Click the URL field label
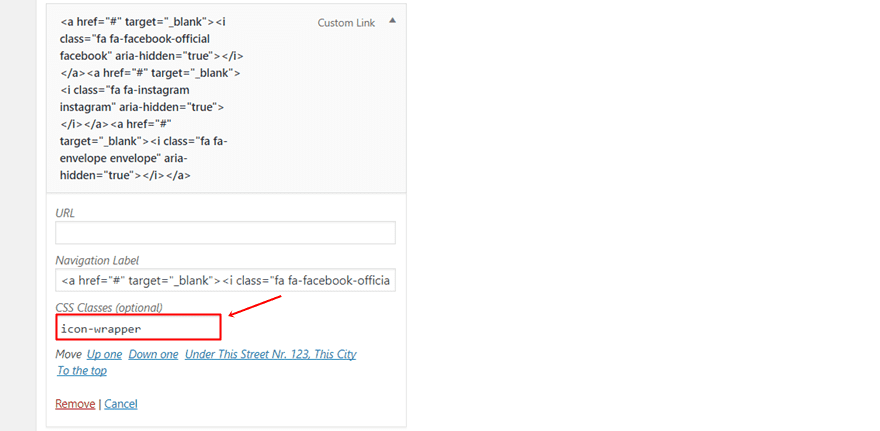Viewport: 880px width, 431px height. point(65,213)
